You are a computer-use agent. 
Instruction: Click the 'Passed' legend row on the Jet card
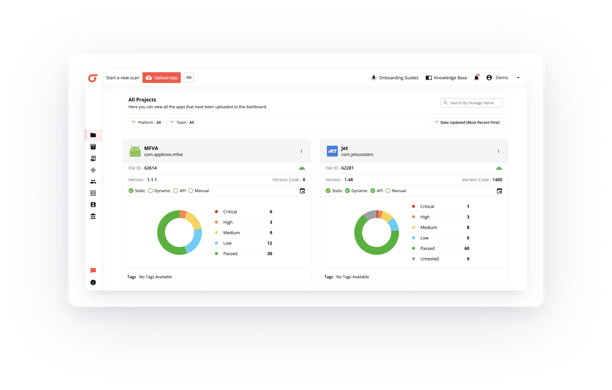(441, 248)
